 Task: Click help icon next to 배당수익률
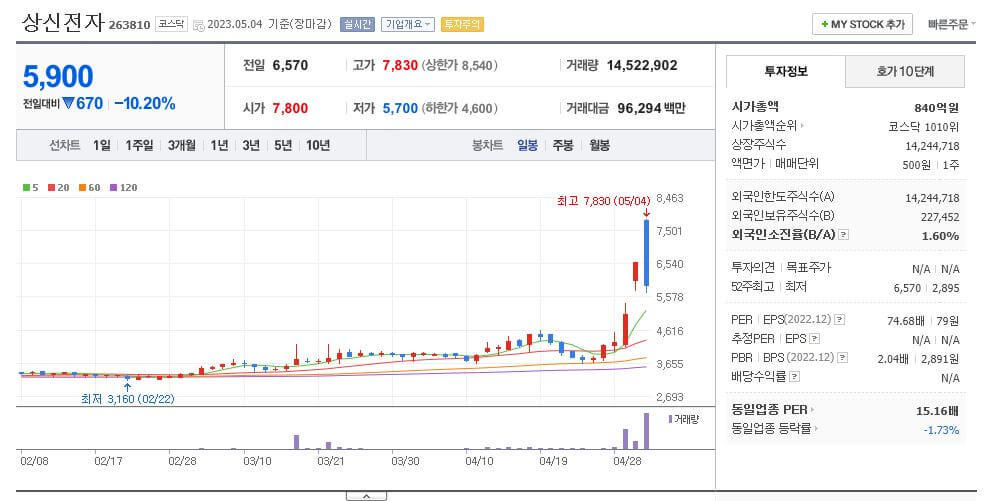(794, 377)
